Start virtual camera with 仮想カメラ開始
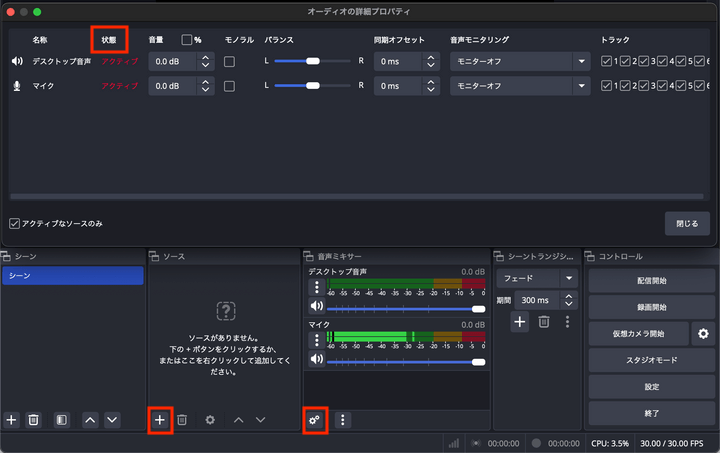720x453 pixels. pyautogui.click(x=638, y=334)
